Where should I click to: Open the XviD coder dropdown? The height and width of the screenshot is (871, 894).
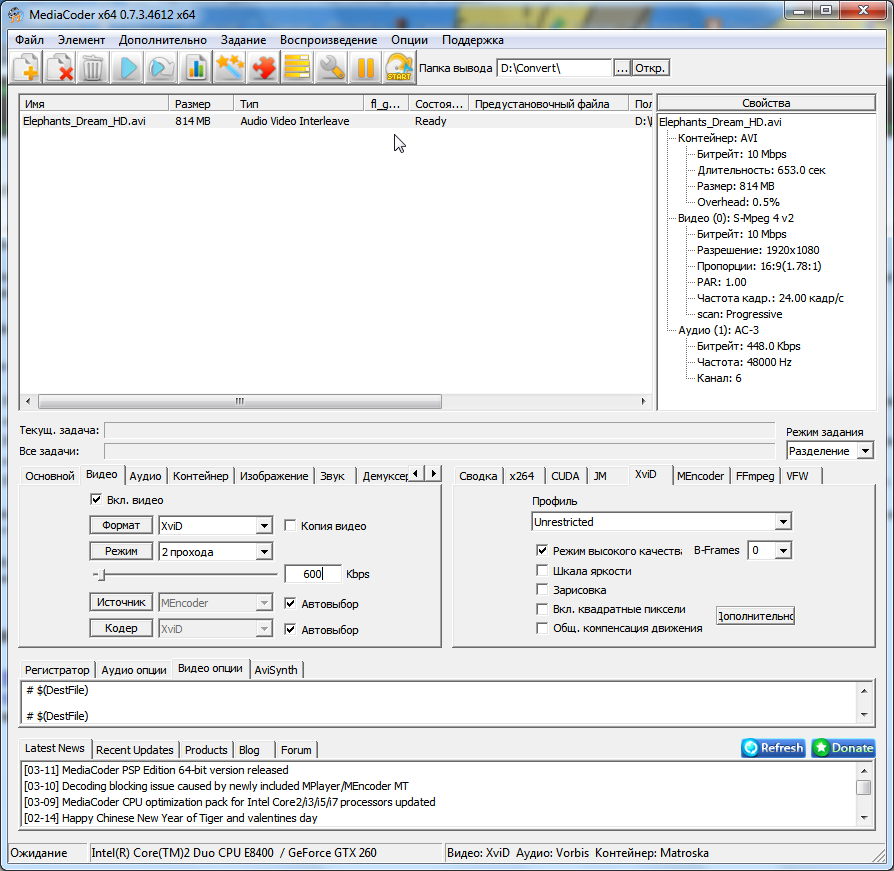point(264,629)
